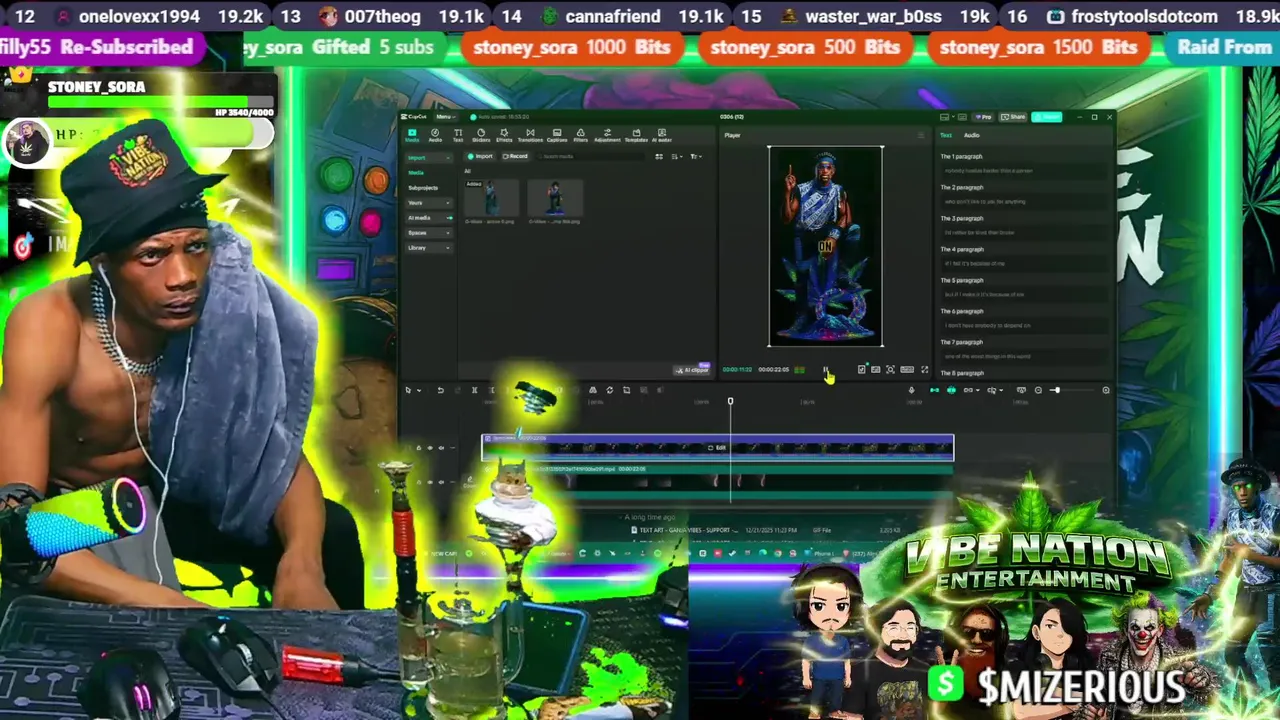
Task: Select Subprojects in sidebar
Action: pyautogui.click(x=423, y=188)
